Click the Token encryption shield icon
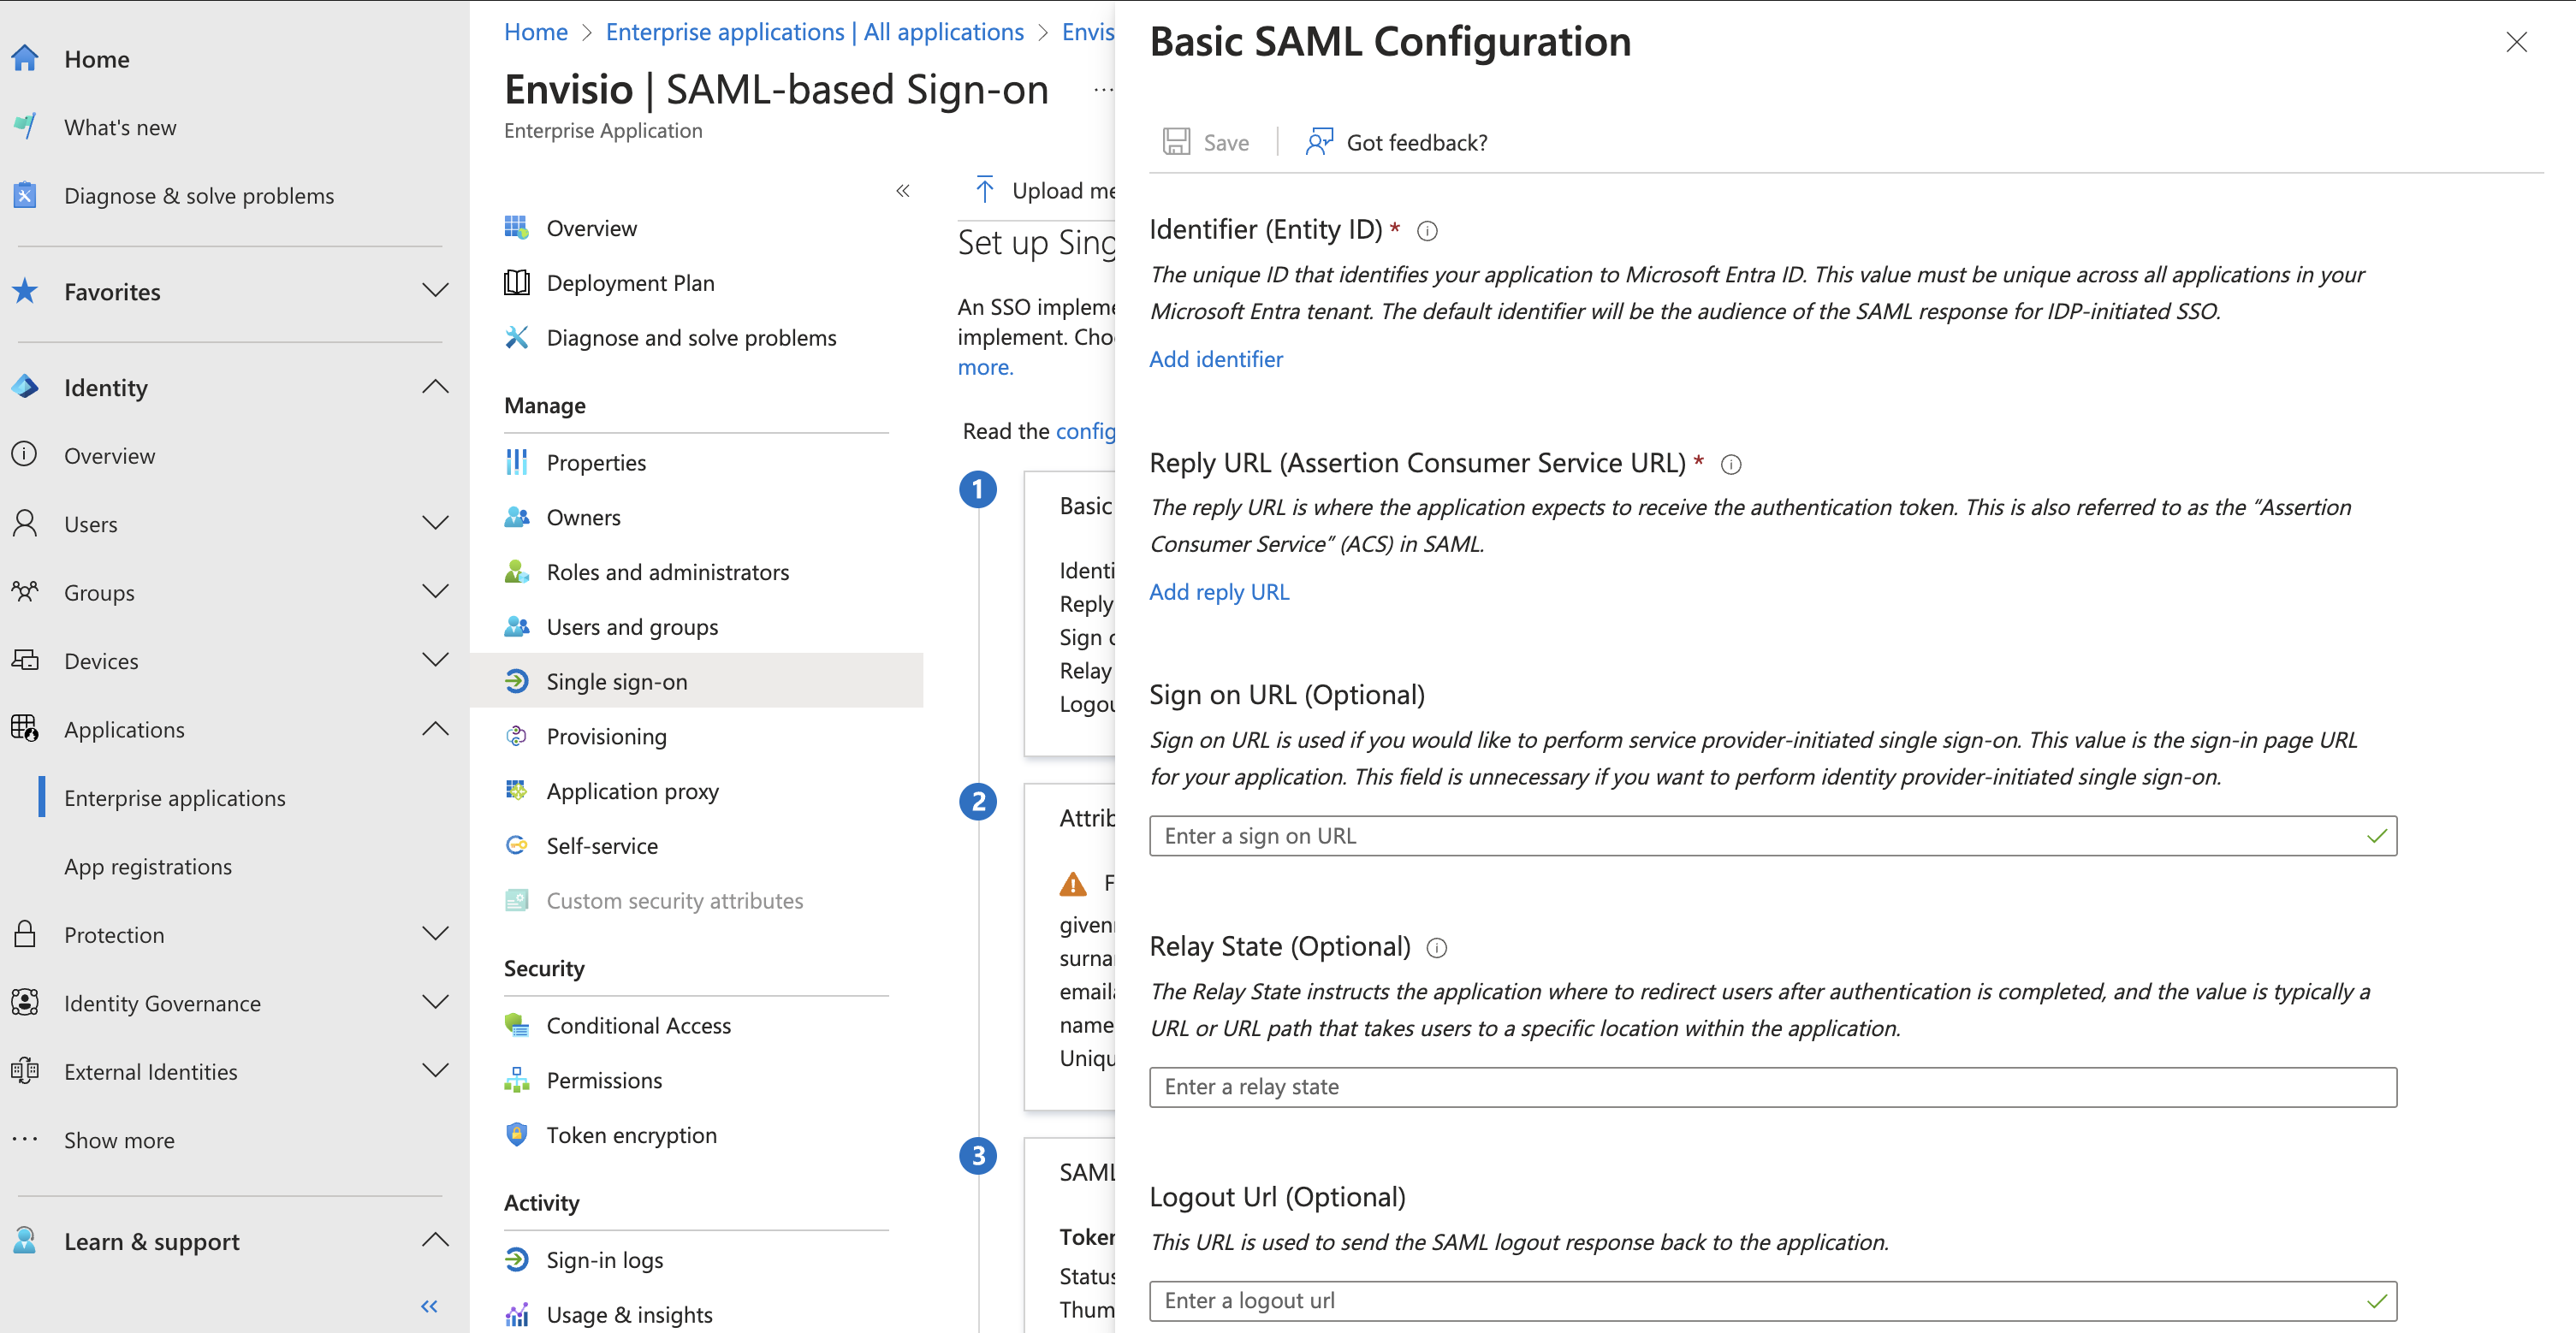The height and width of the screenshot is (1333, 2576). pyautogui.click(x=517, y=1134)
